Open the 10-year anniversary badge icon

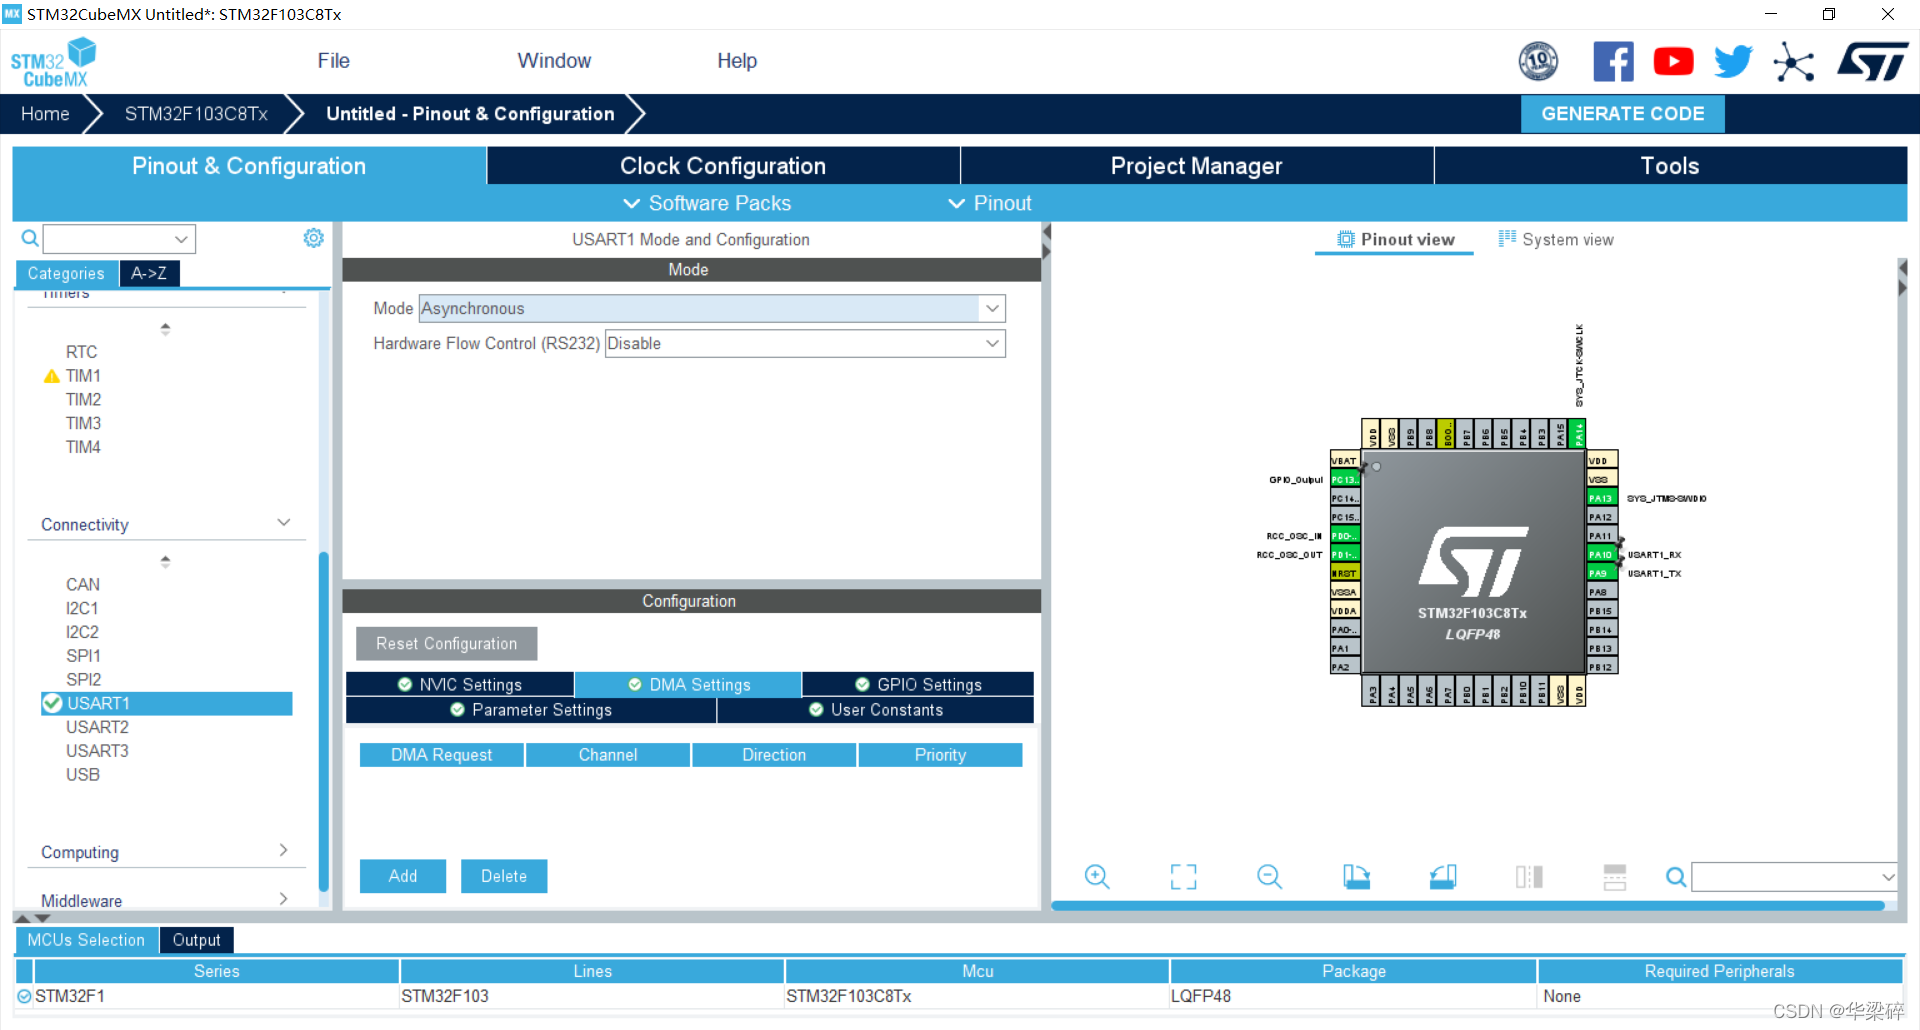tap(1538, 62)
